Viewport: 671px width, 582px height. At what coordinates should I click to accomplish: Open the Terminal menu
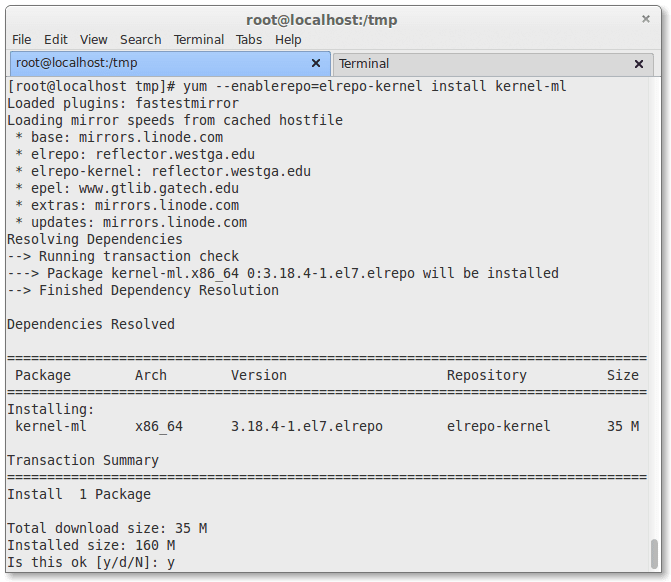pos(199,40)
